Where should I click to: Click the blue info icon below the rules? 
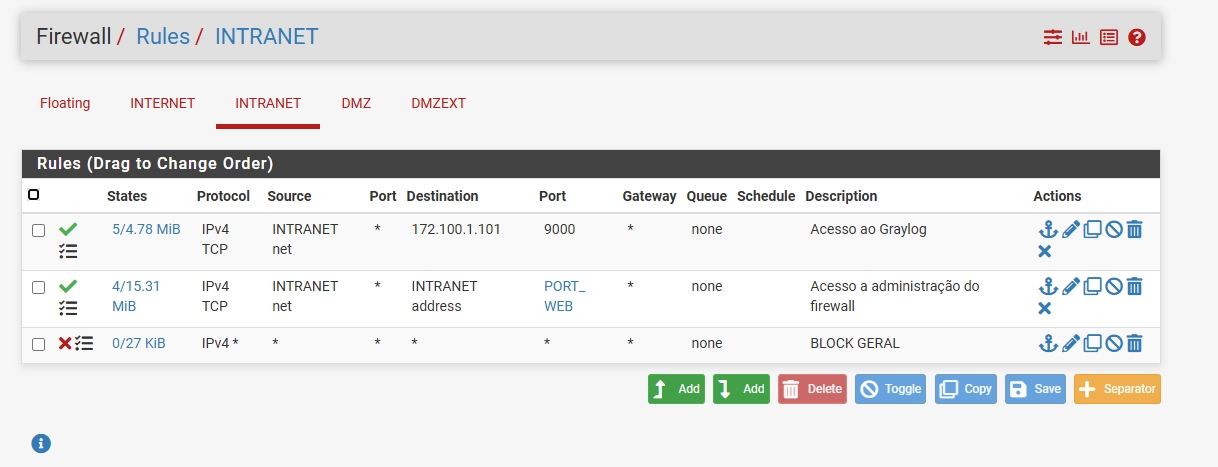[41, 443]
